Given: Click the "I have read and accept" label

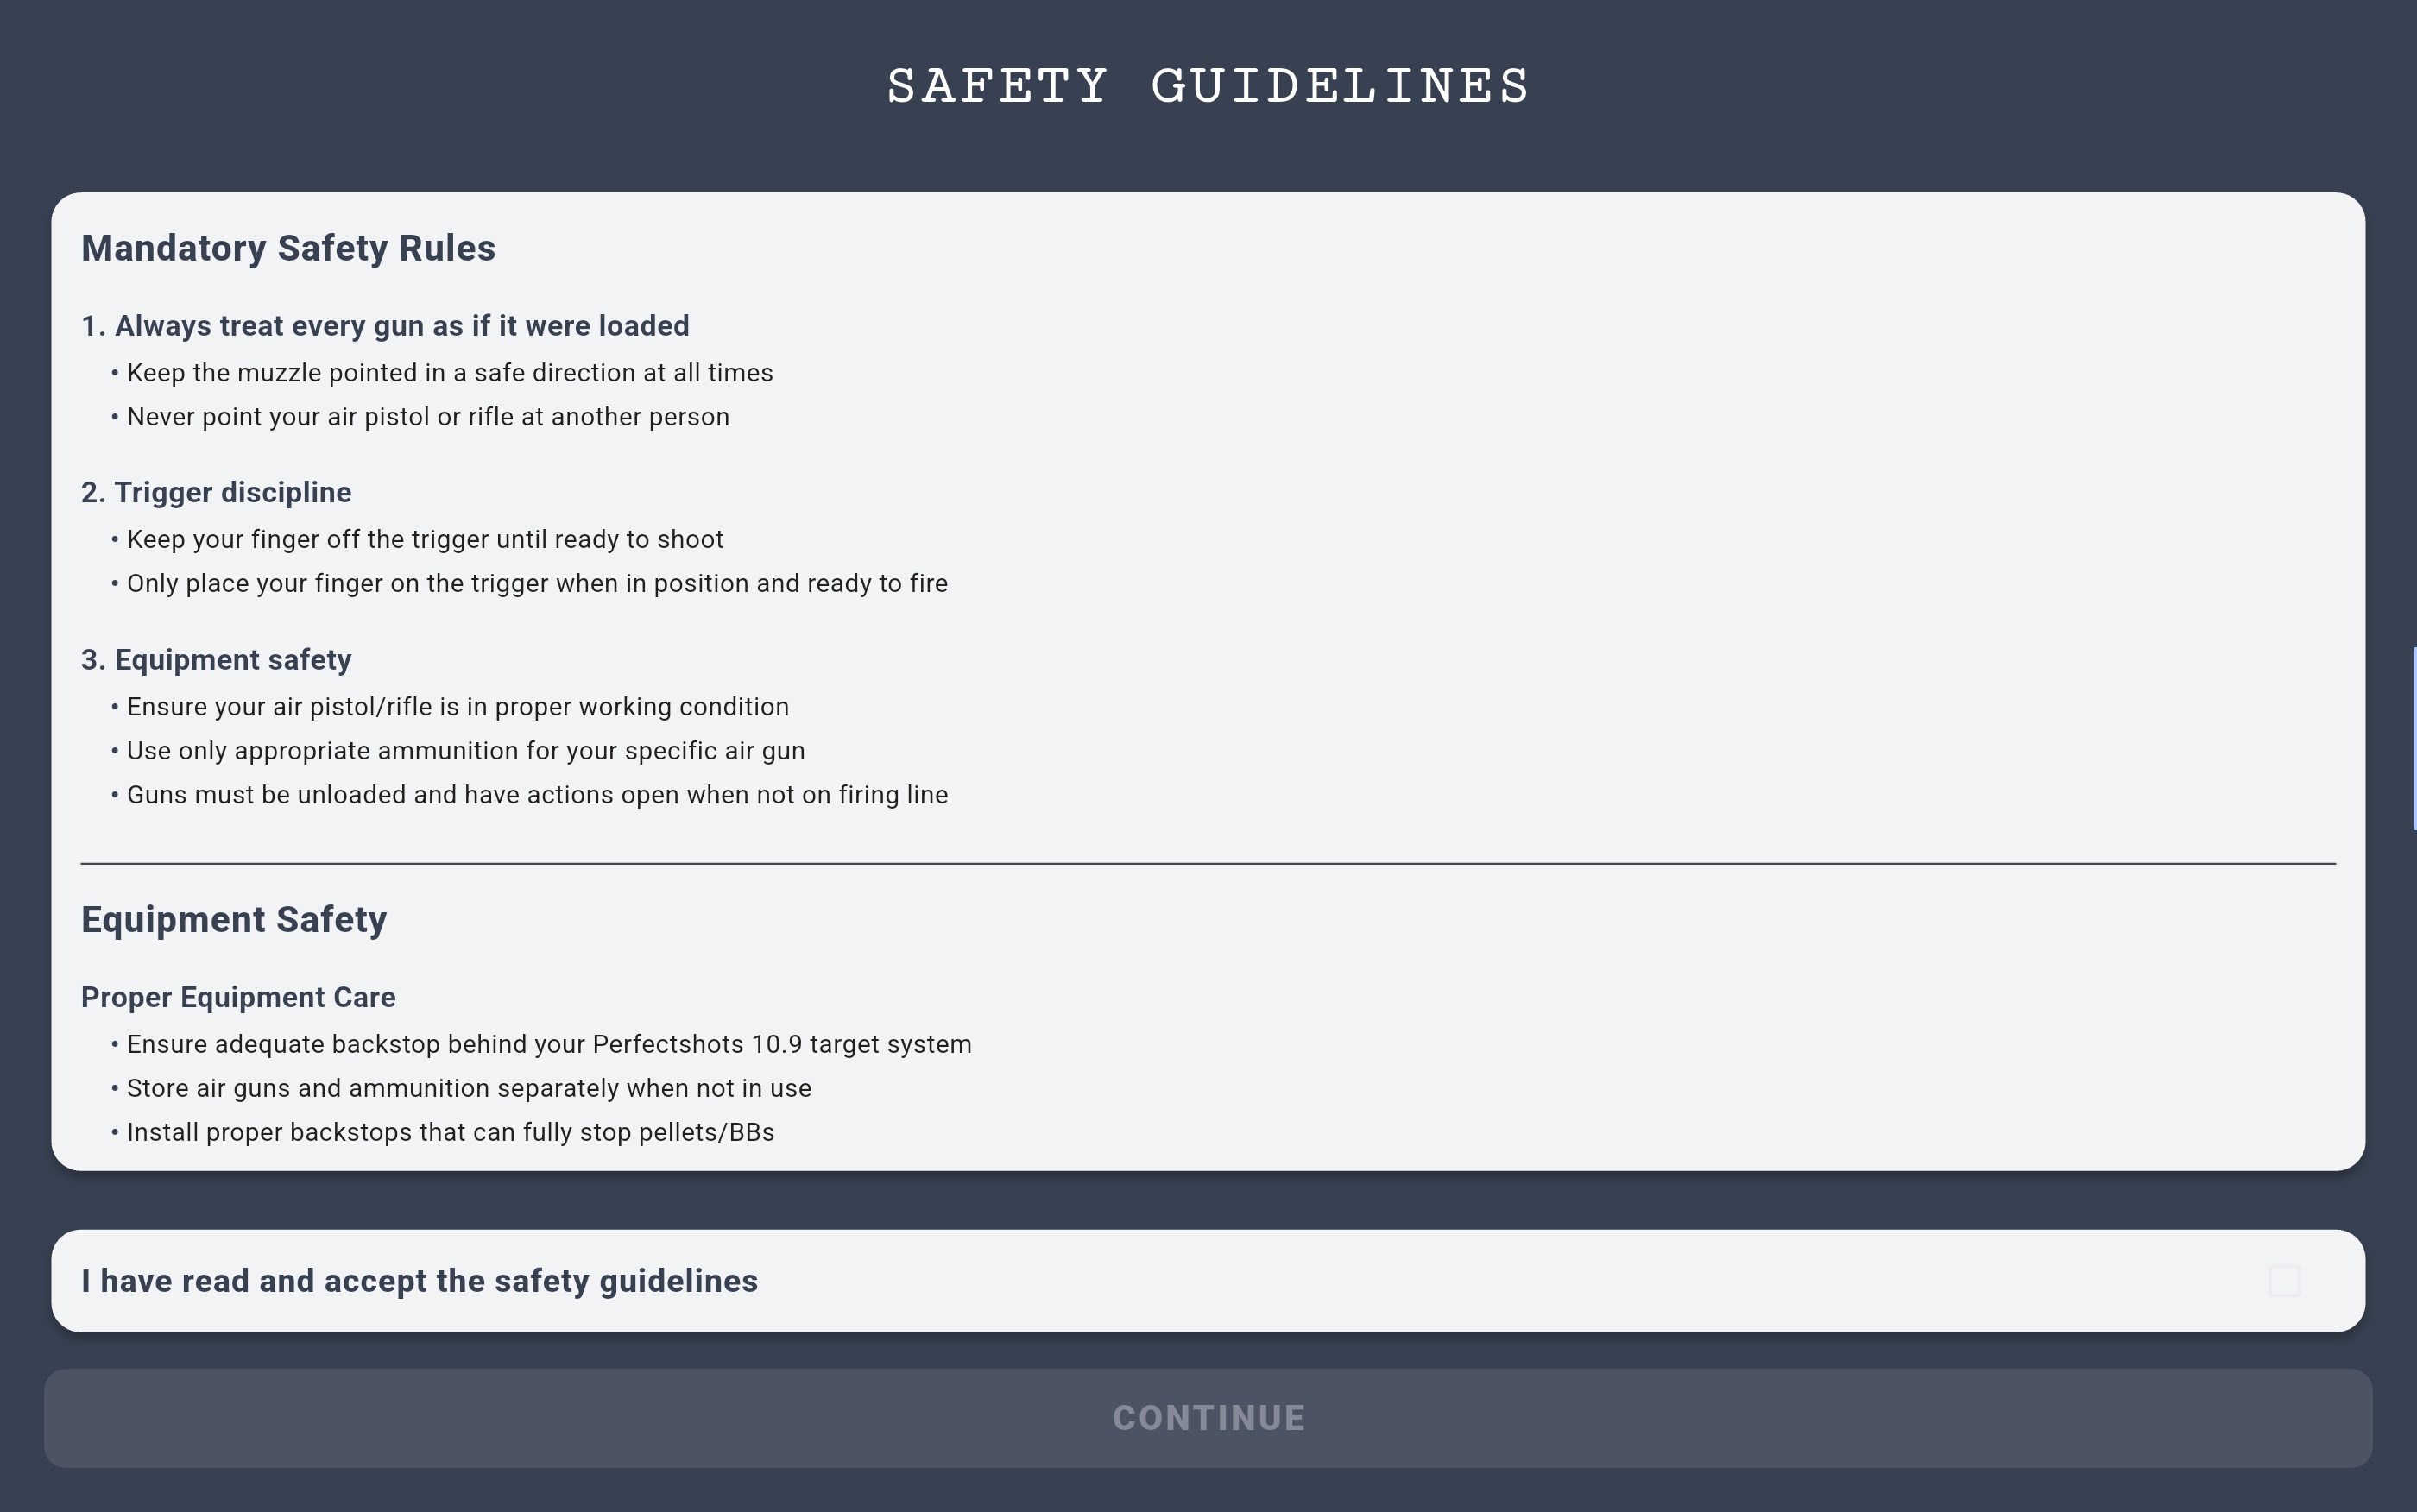Looking at the screenshot, I should pyautogui.click(x=419, y=1281).
